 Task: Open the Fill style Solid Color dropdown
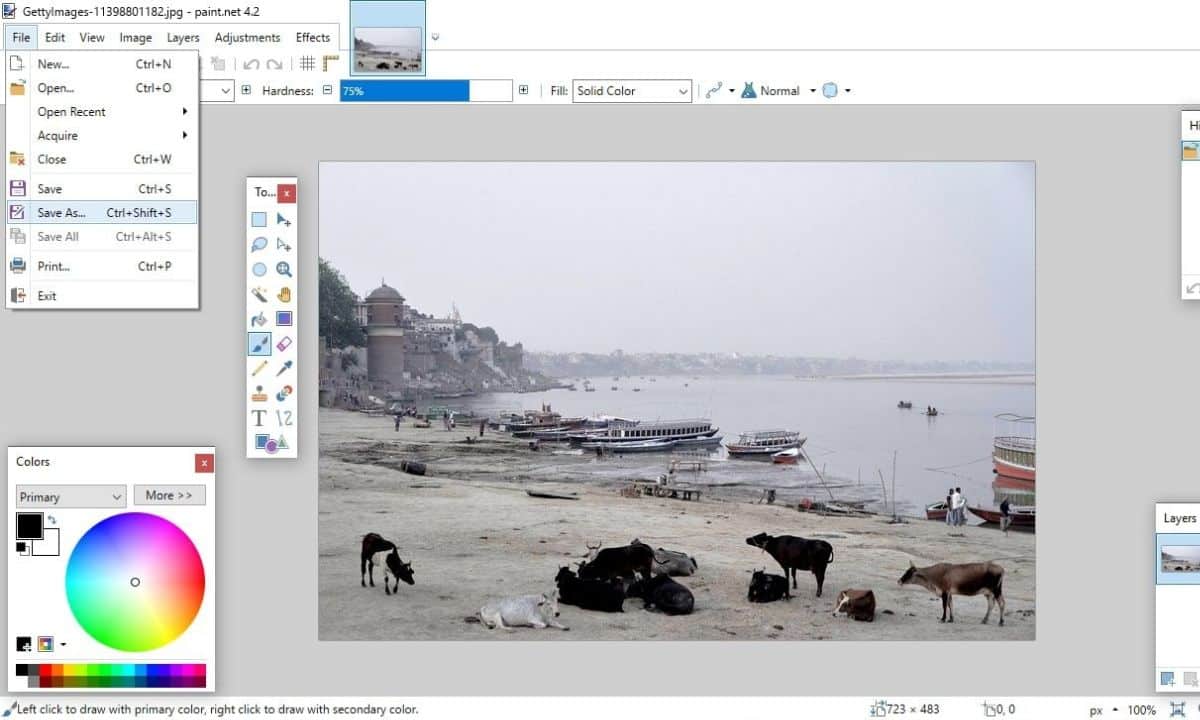point(633,91)
